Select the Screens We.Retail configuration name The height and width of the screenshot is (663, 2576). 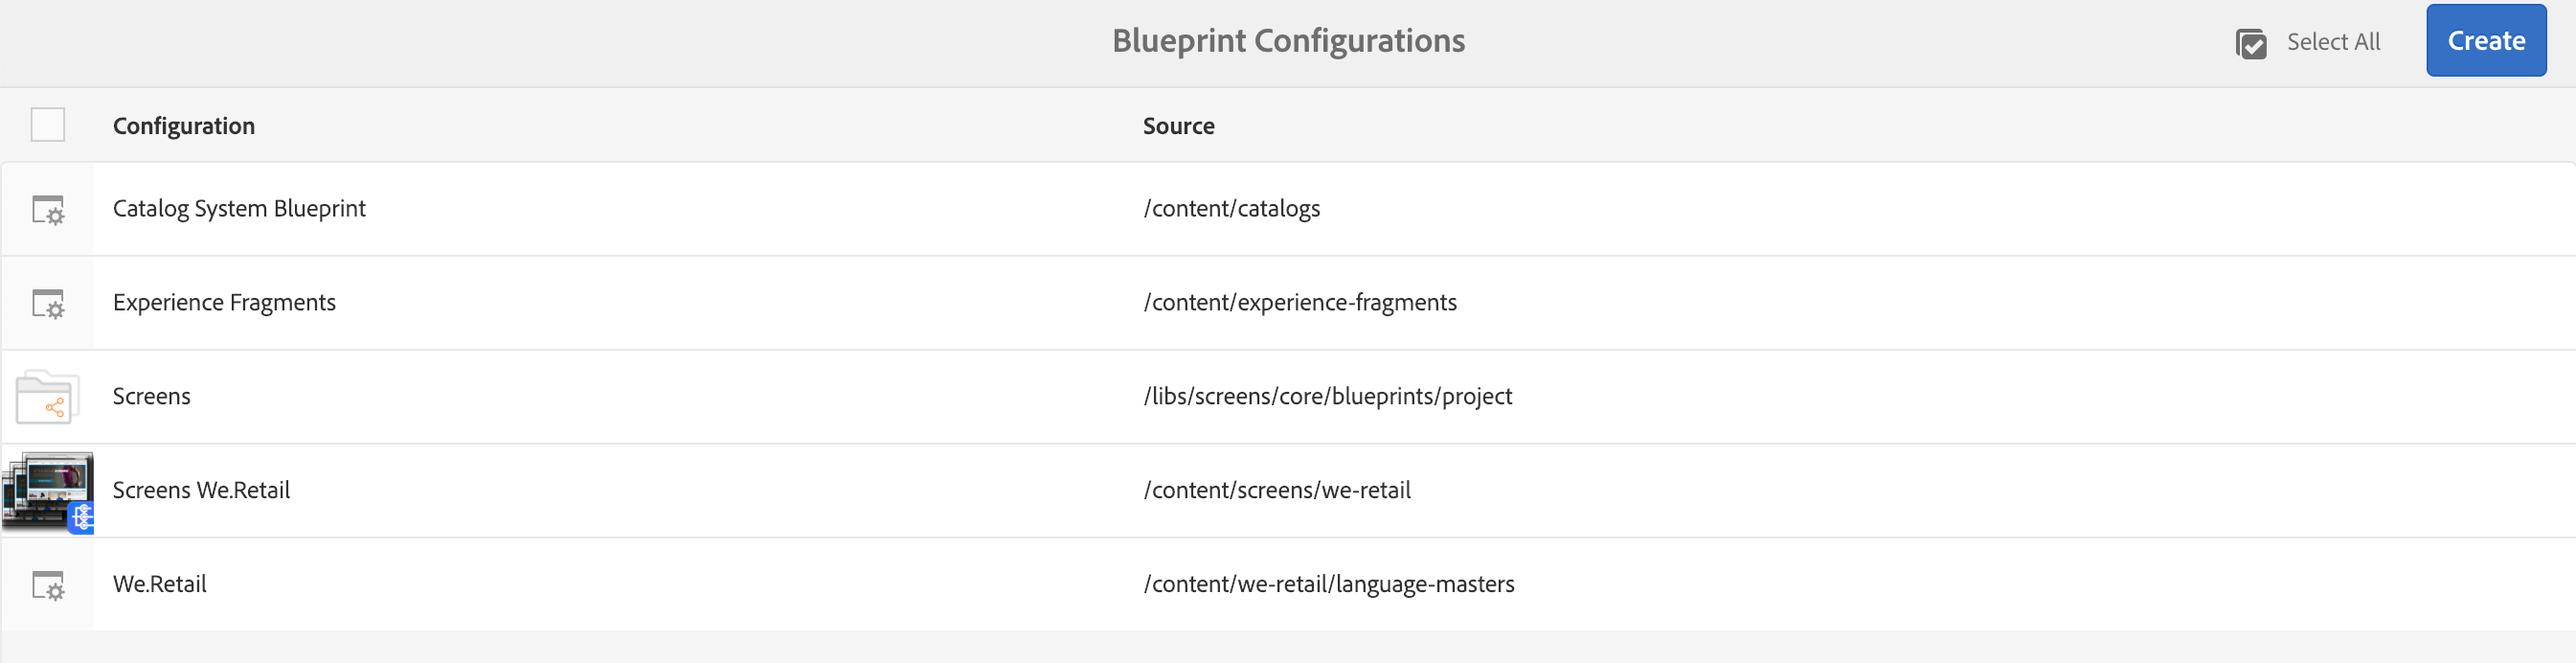(x=201, y=491)
